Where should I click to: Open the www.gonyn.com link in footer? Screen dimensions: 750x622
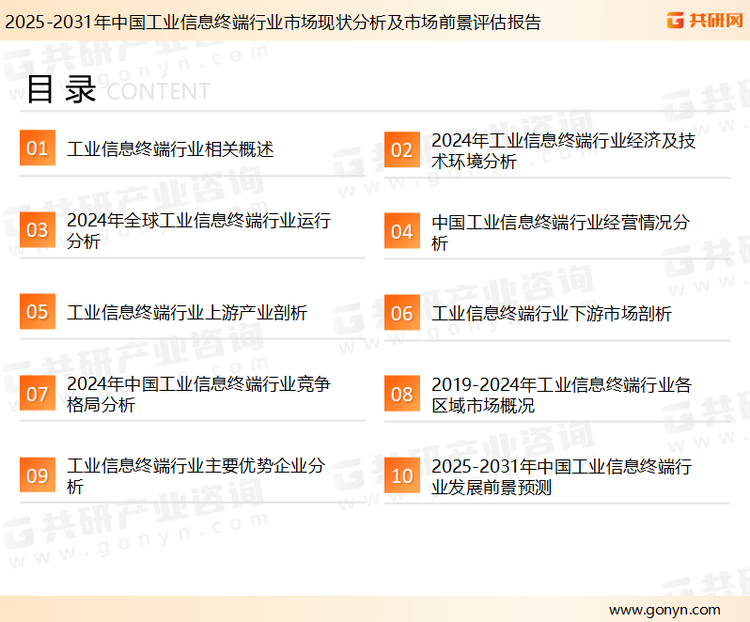click(x=664, y=610)
